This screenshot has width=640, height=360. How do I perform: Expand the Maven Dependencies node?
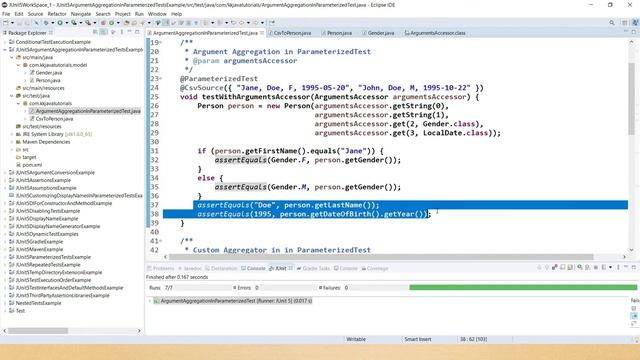[12, 142]
